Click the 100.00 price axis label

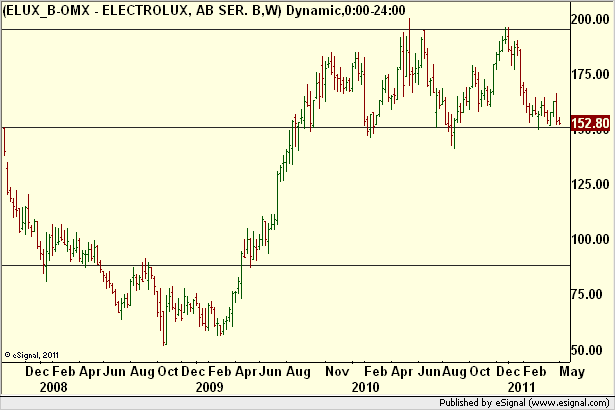590,239
